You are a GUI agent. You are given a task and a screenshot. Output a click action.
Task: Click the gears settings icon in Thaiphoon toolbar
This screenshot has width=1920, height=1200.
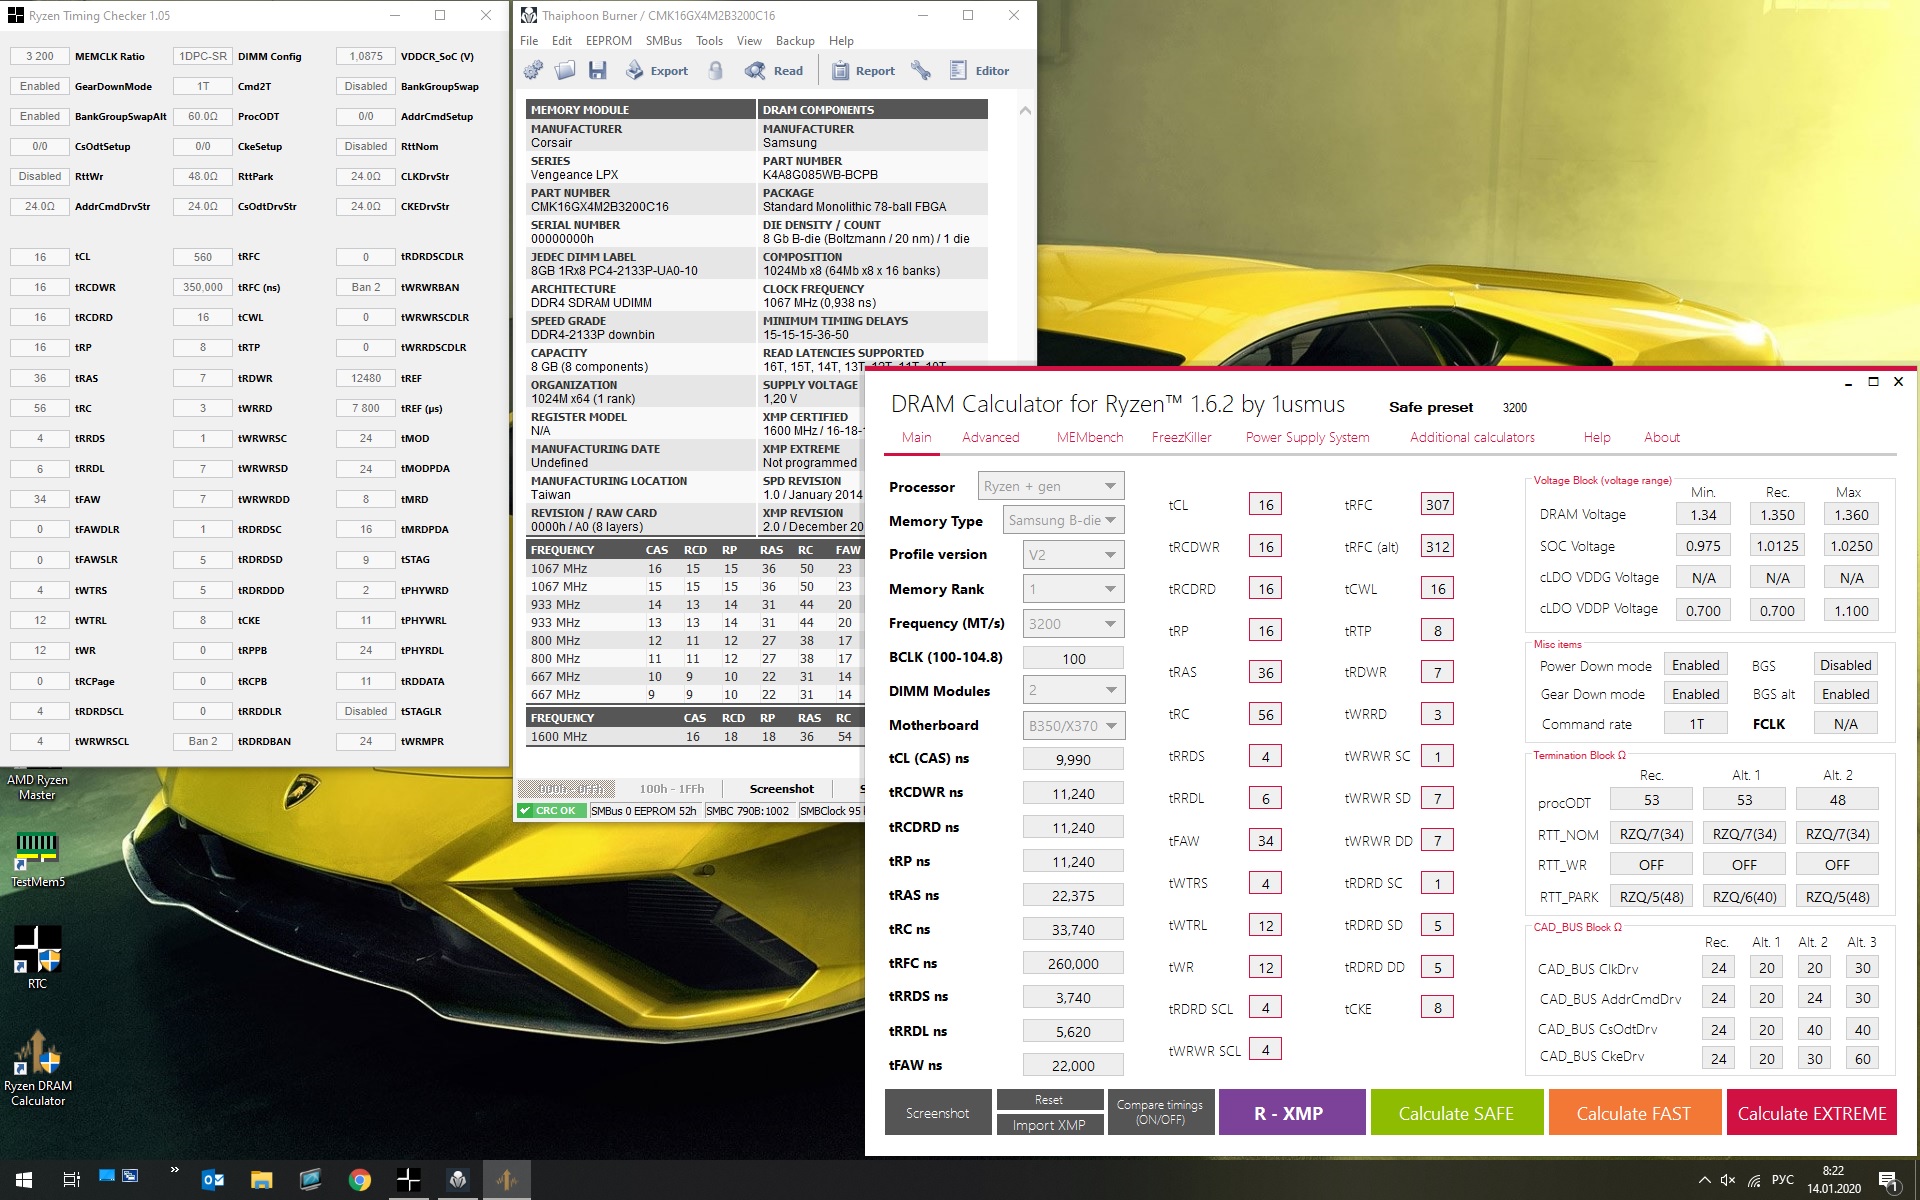click(533, 70)
